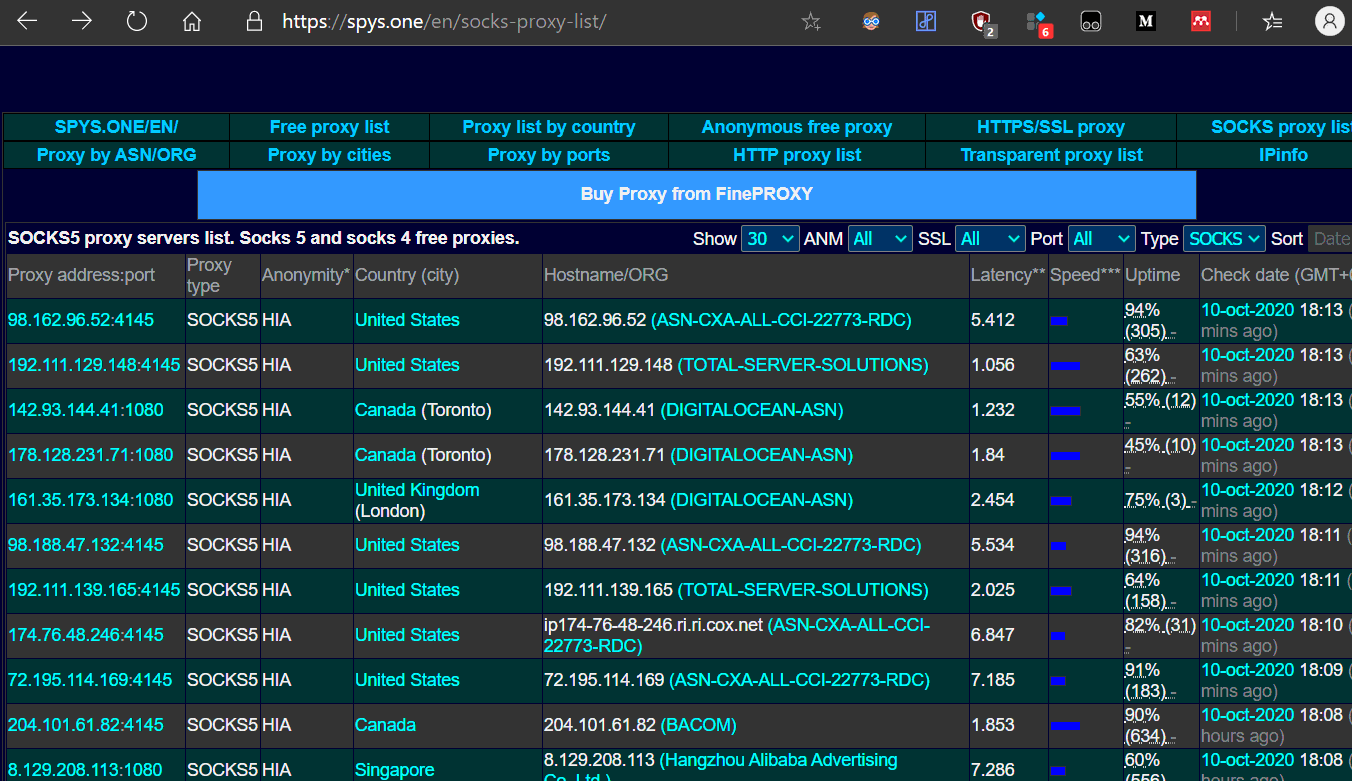Open Anonymous free proxy menu item

[797, 127]
